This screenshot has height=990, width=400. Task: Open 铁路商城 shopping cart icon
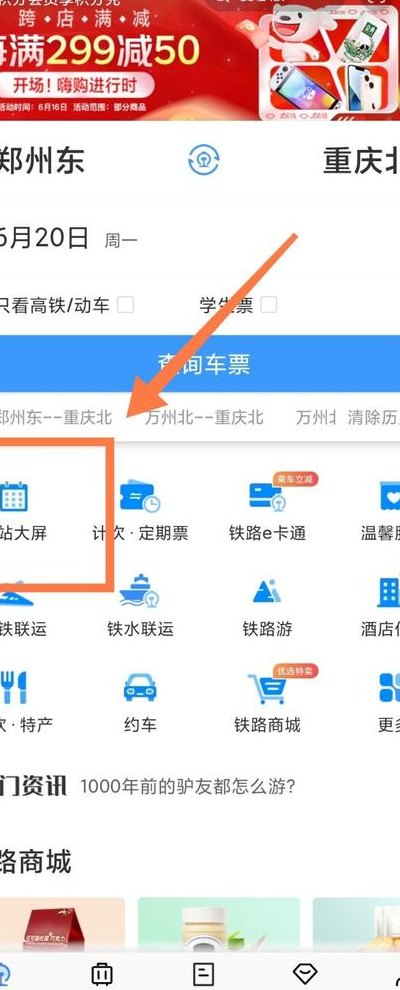pyautogui.click(x=267, y=689)
